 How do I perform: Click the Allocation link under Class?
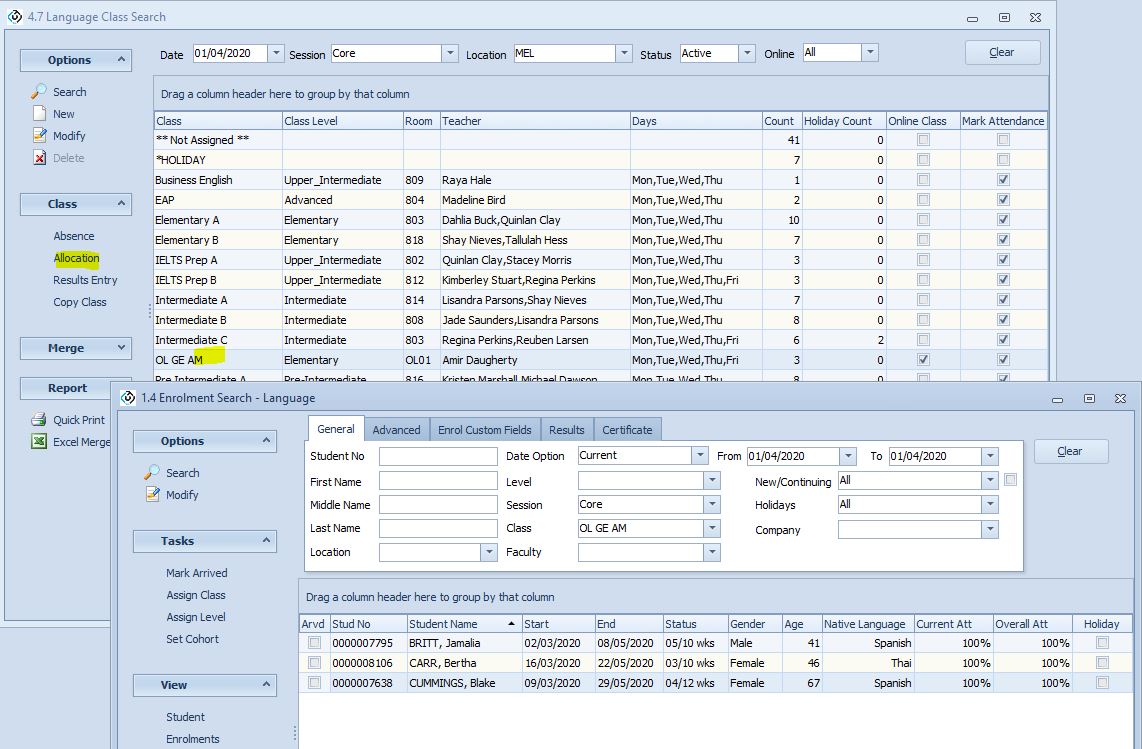click(x=77, y=258)
